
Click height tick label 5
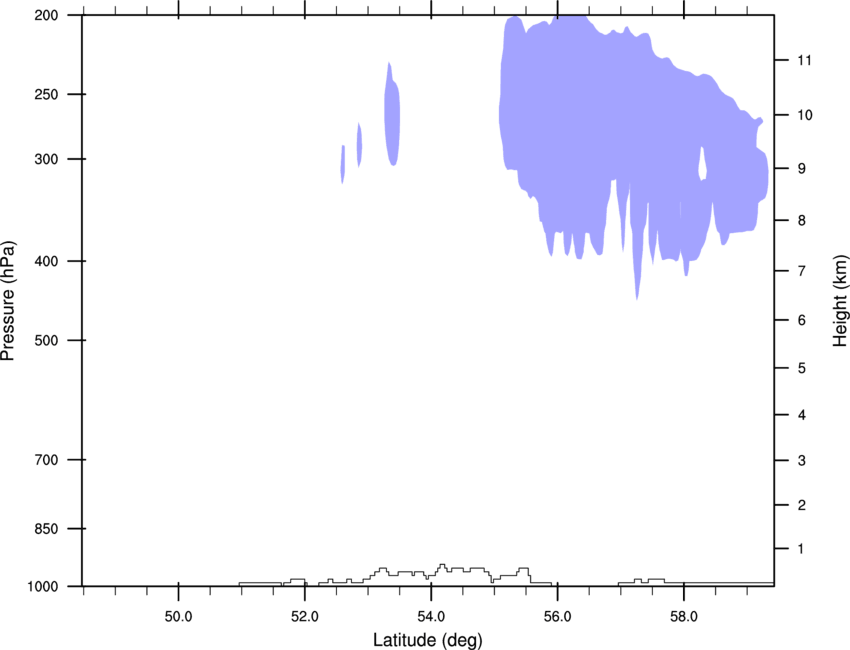(801, 369)
